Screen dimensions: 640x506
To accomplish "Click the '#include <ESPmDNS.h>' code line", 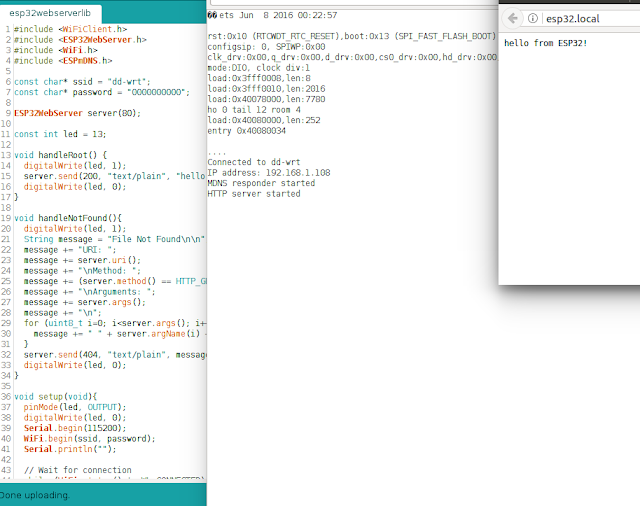I will pos(63,61).
